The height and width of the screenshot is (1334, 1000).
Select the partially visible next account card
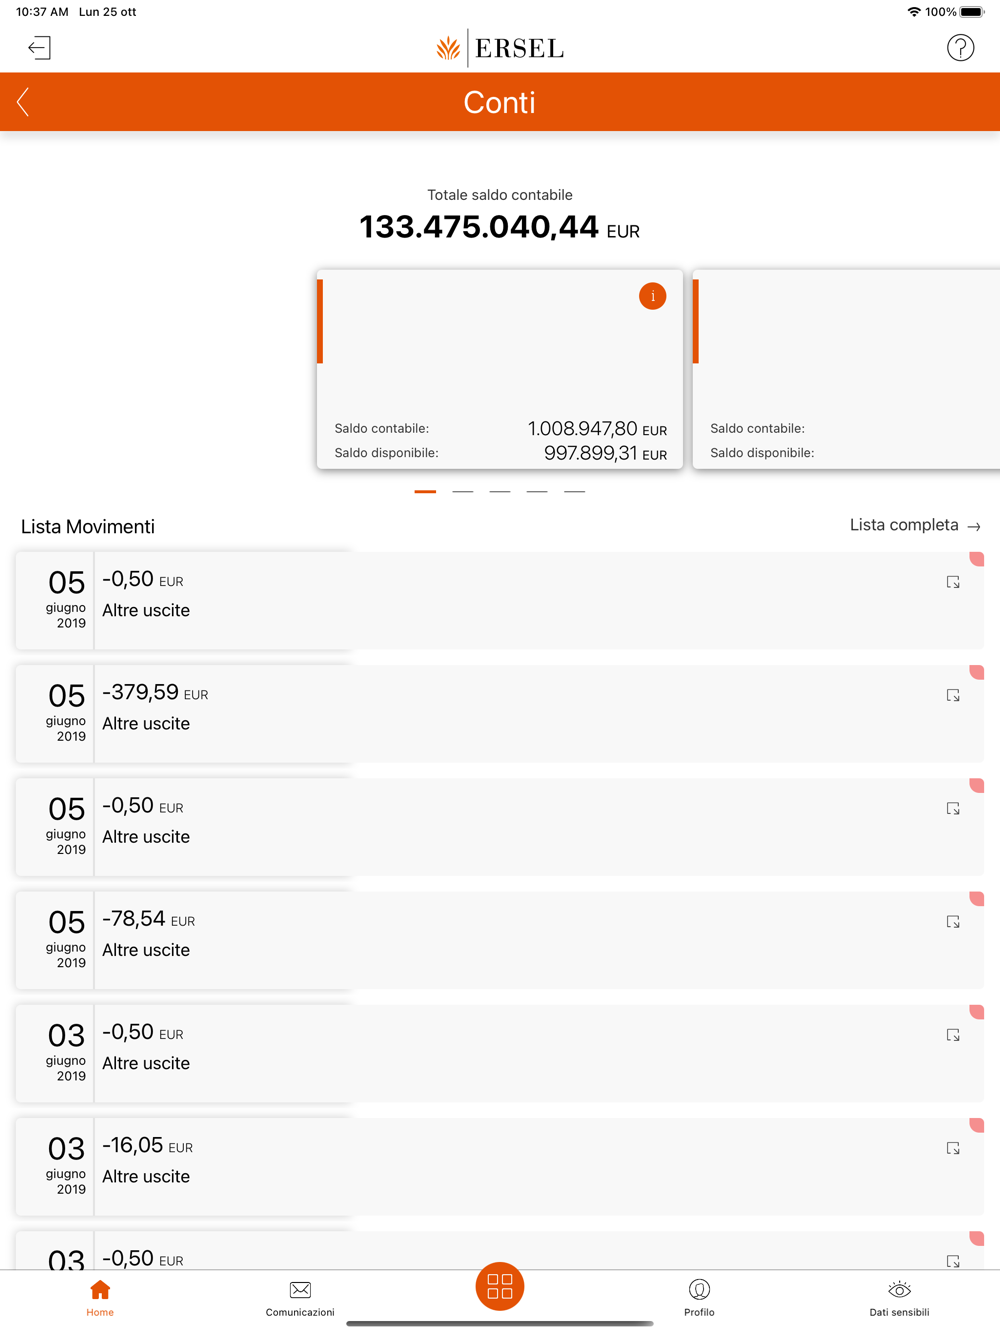pyautogui.click(x=846, y=369)
